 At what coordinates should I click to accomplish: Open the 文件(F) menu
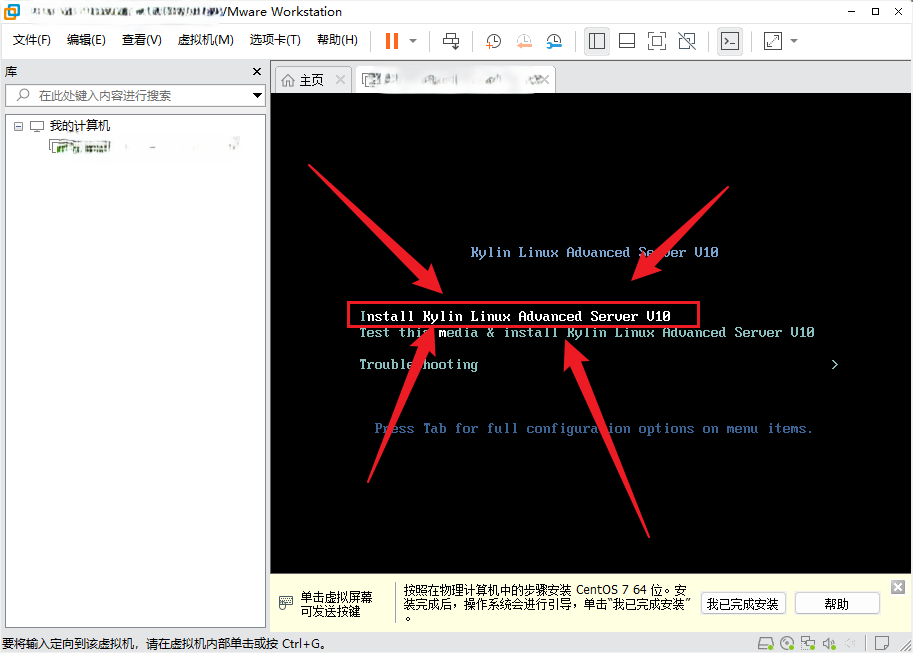coord(31,40)
